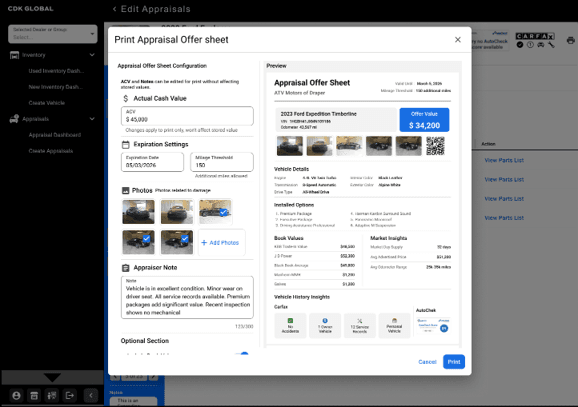Click the Inventory car icon in sidebar

[x=14, y=55]
